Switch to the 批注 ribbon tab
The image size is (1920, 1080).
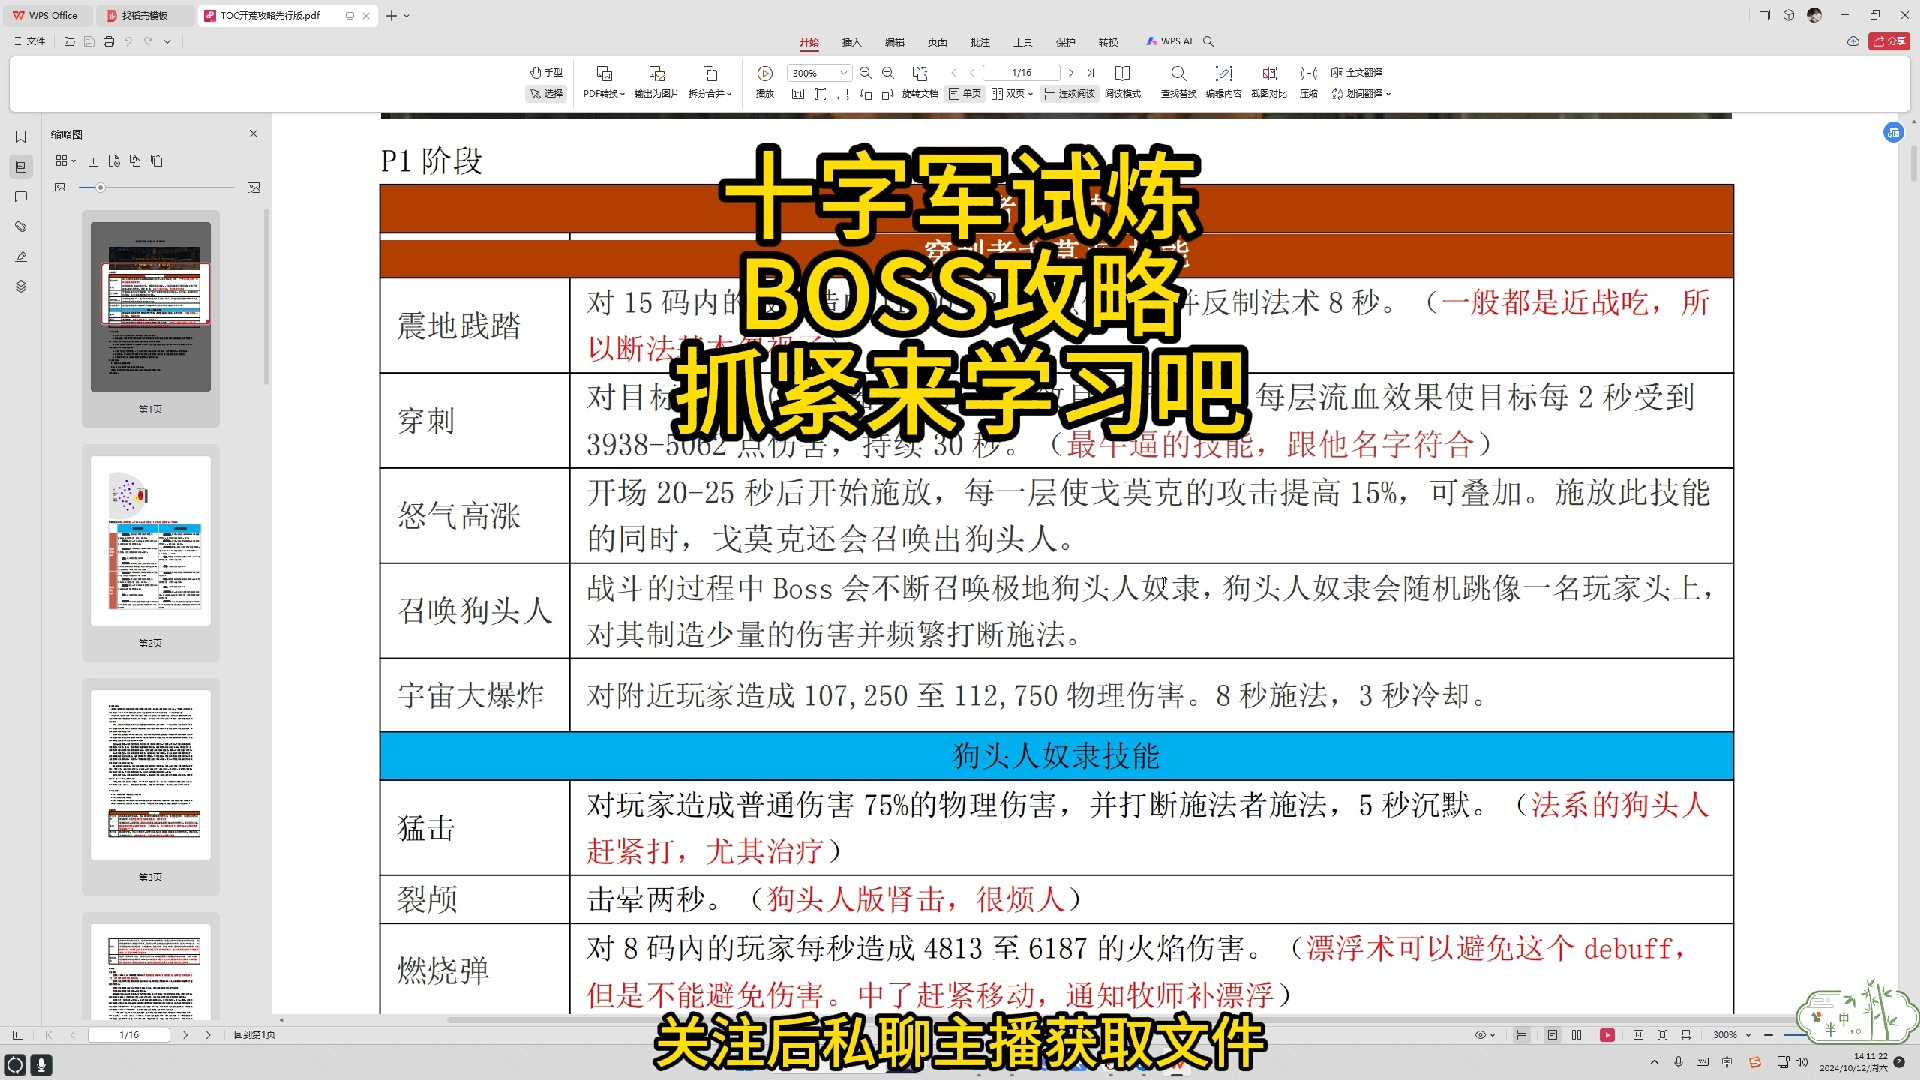click(980, 42)
